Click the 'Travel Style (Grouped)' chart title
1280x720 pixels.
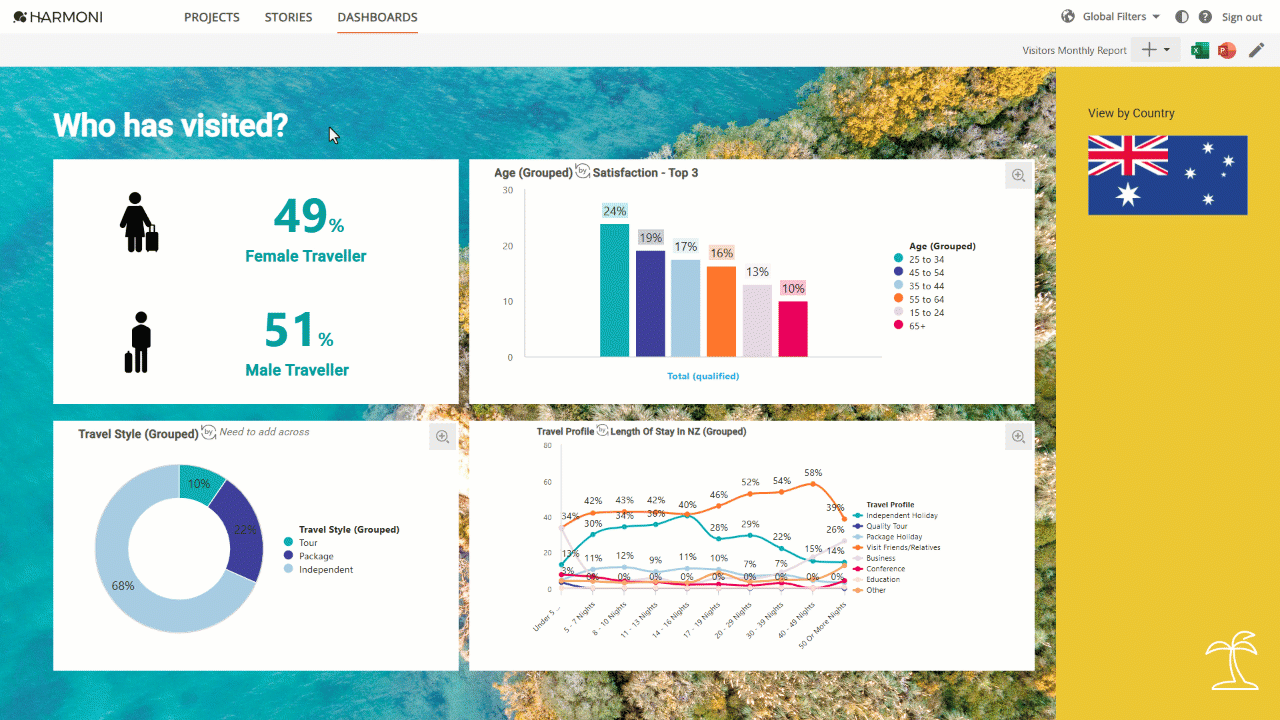138,434
